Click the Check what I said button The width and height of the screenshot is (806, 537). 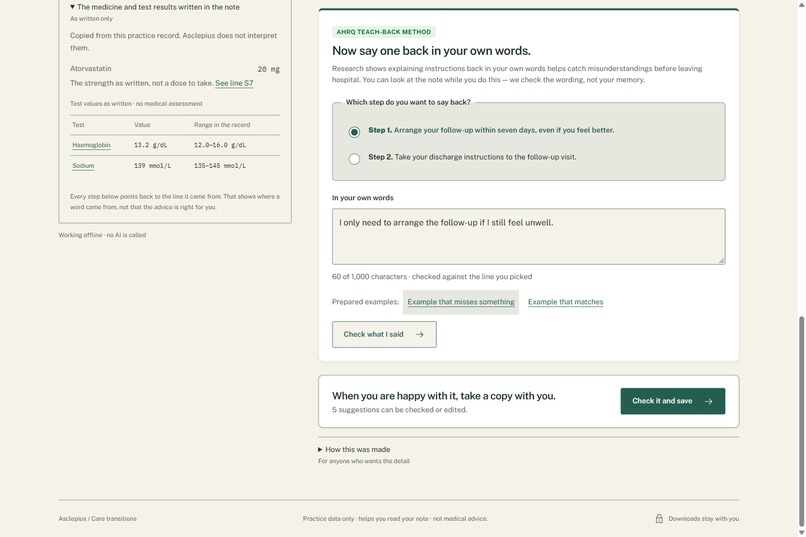[x=384, y=335]
